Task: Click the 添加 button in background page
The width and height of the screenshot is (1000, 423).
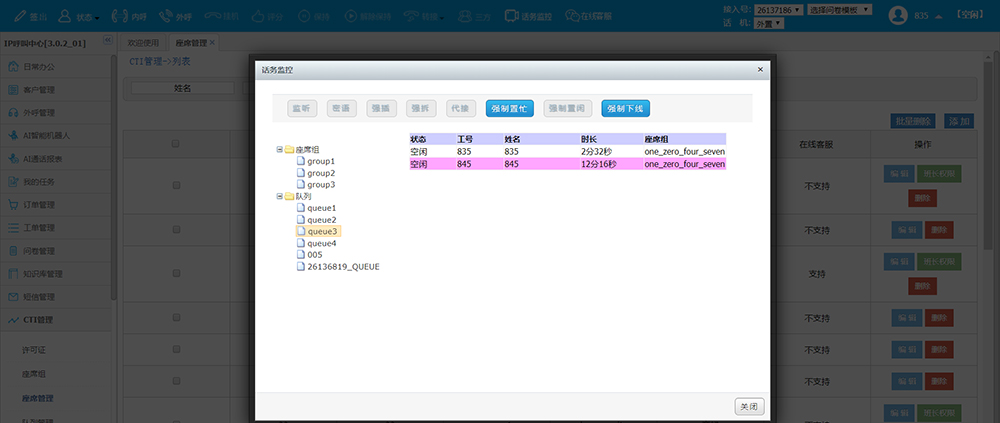Action: (x=959, y=121)
